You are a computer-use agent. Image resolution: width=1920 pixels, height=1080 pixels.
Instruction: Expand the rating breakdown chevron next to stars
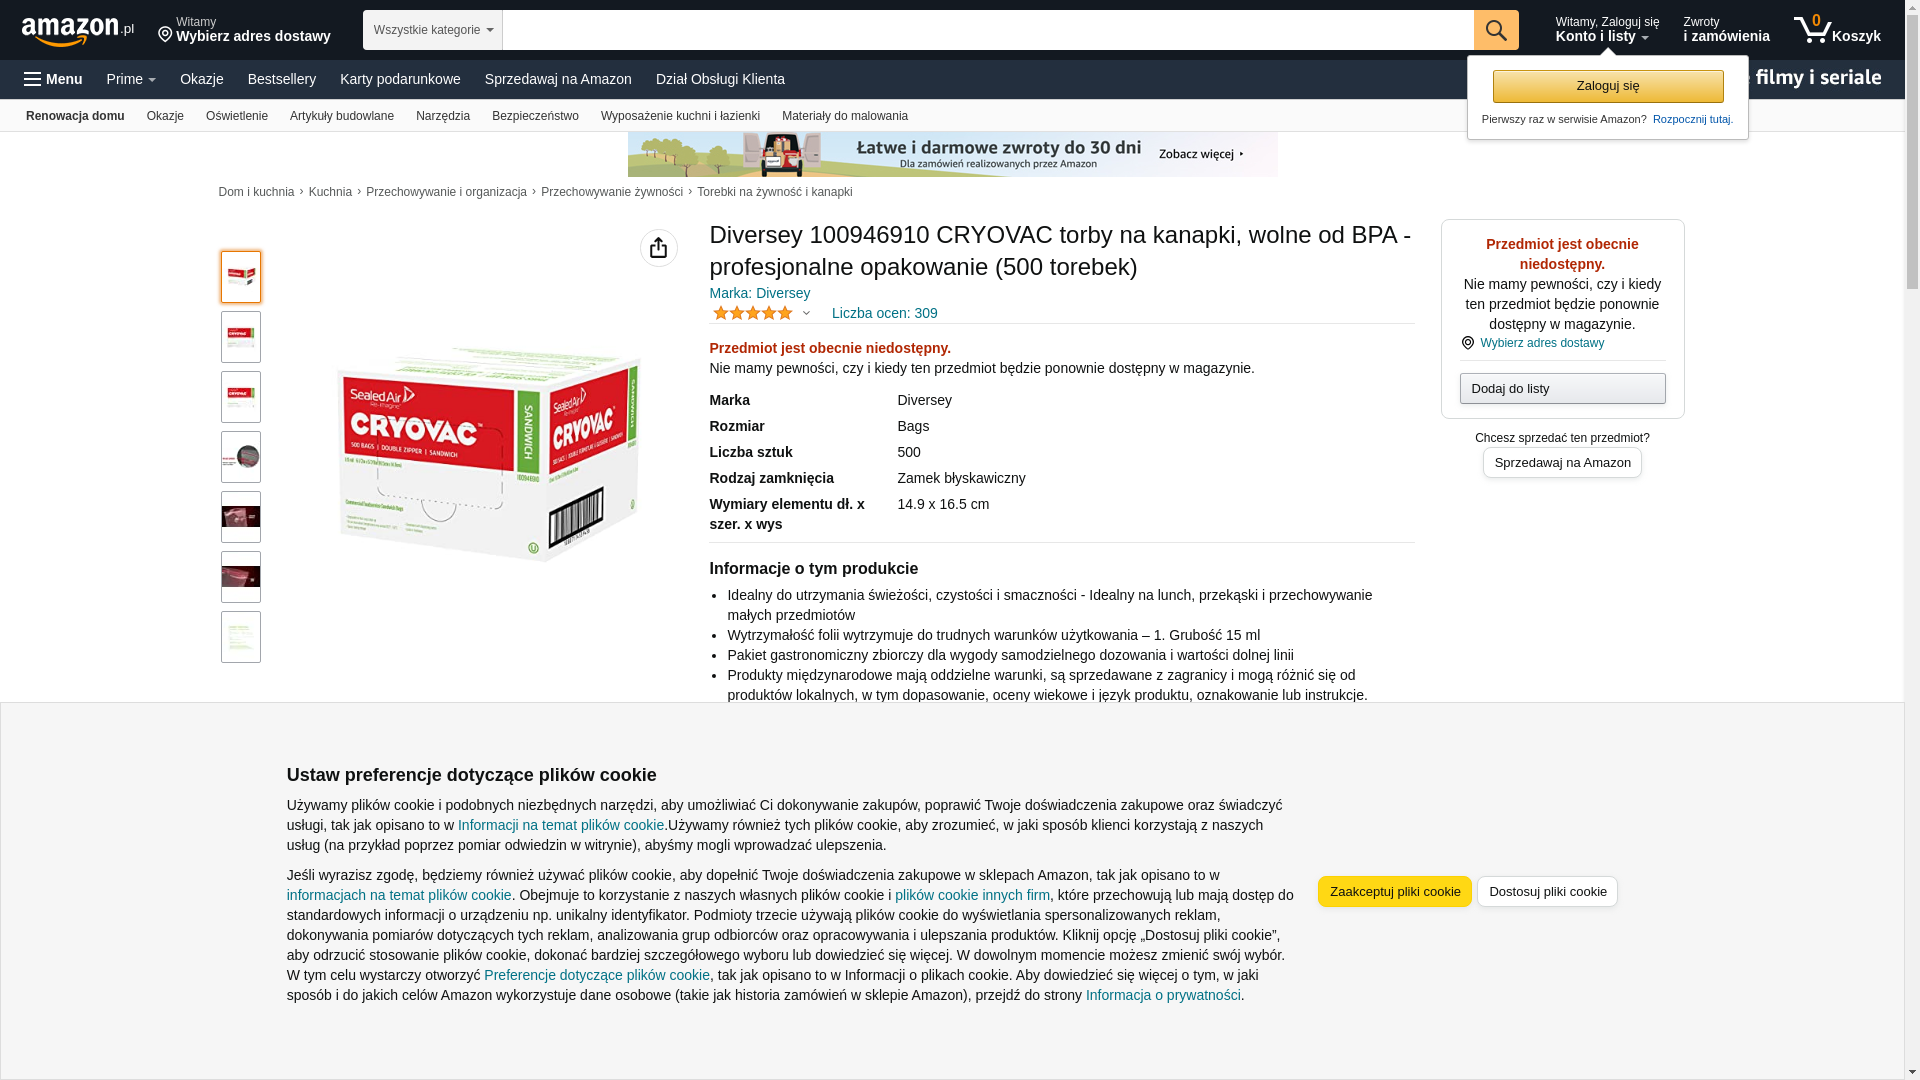pyautogui.click(x=806, y=313)
